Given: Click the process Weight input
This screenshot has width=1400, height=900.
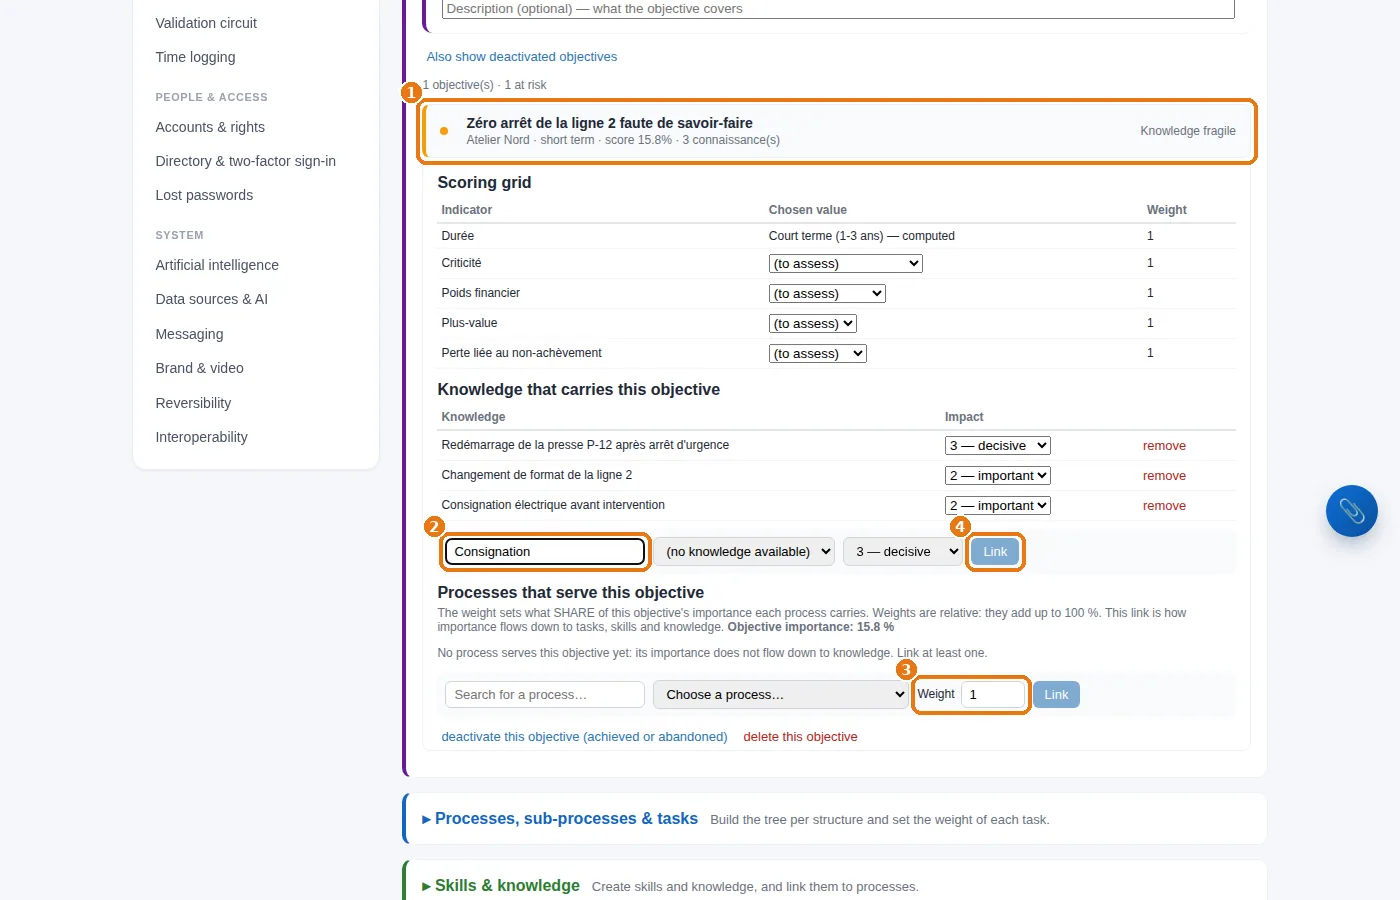Looking at the screenshot, I should click(x=993, y=695).
